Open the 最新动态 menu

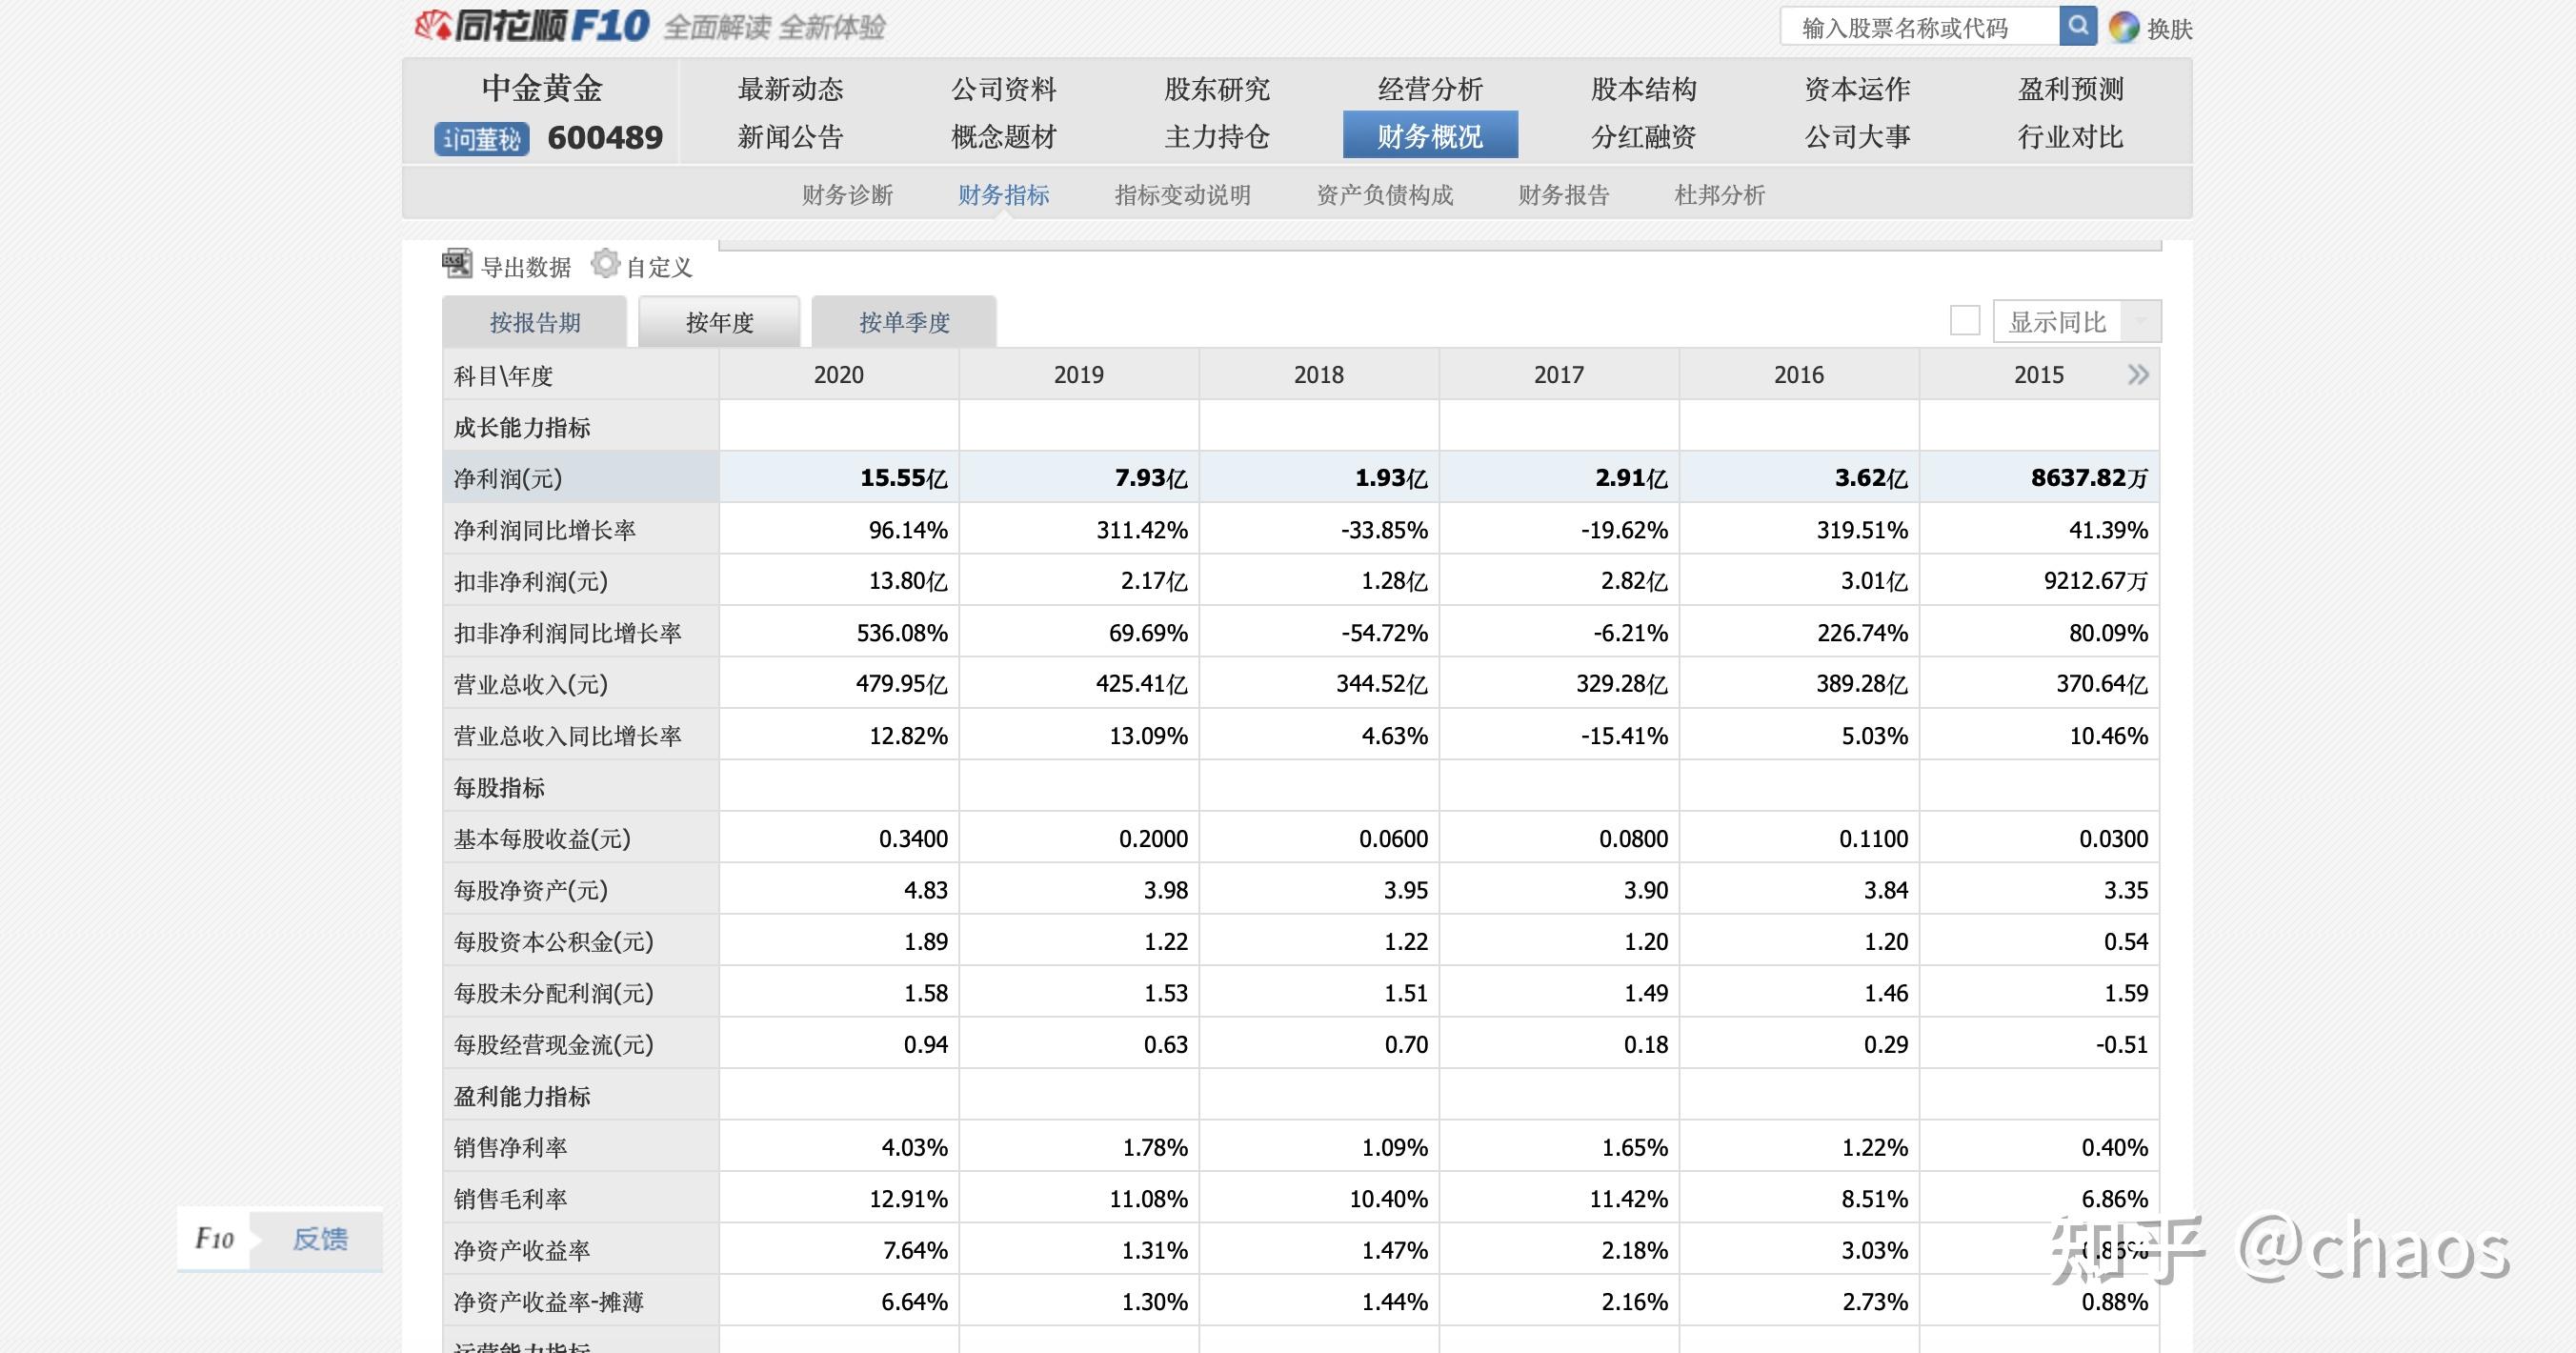(790, 89)
